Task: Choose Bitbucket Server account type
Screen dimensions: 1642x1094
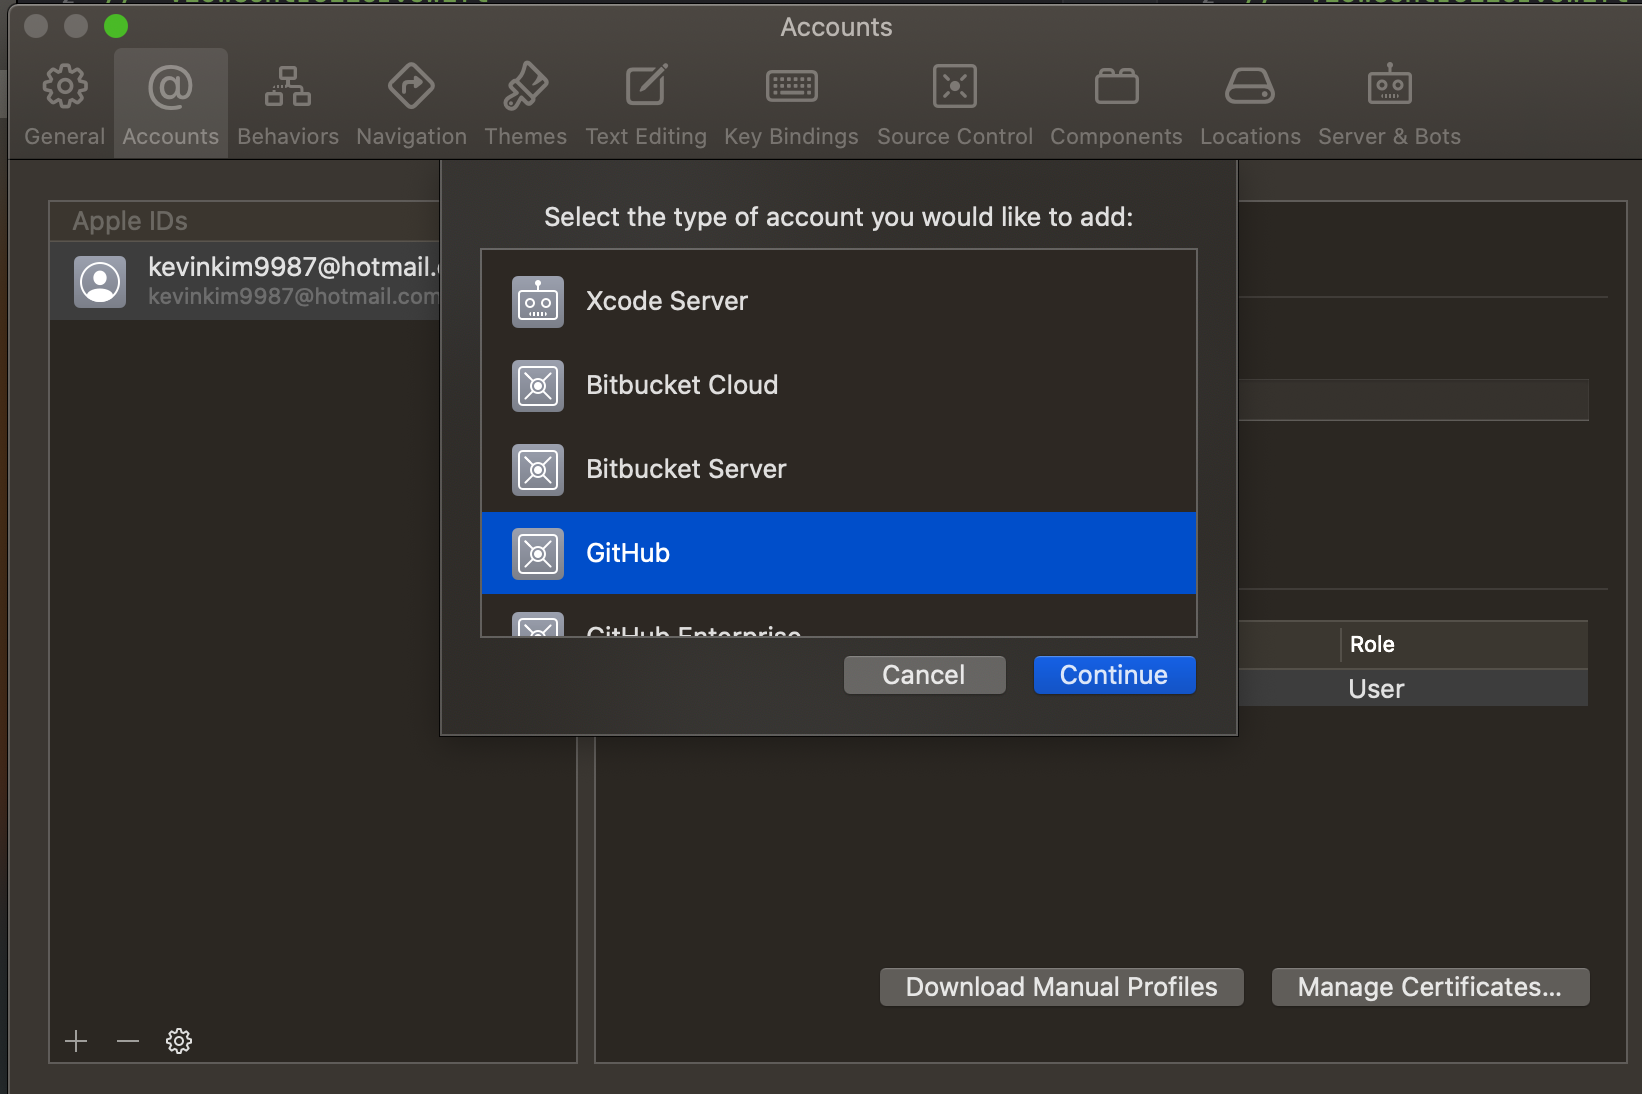Action: 839,469
